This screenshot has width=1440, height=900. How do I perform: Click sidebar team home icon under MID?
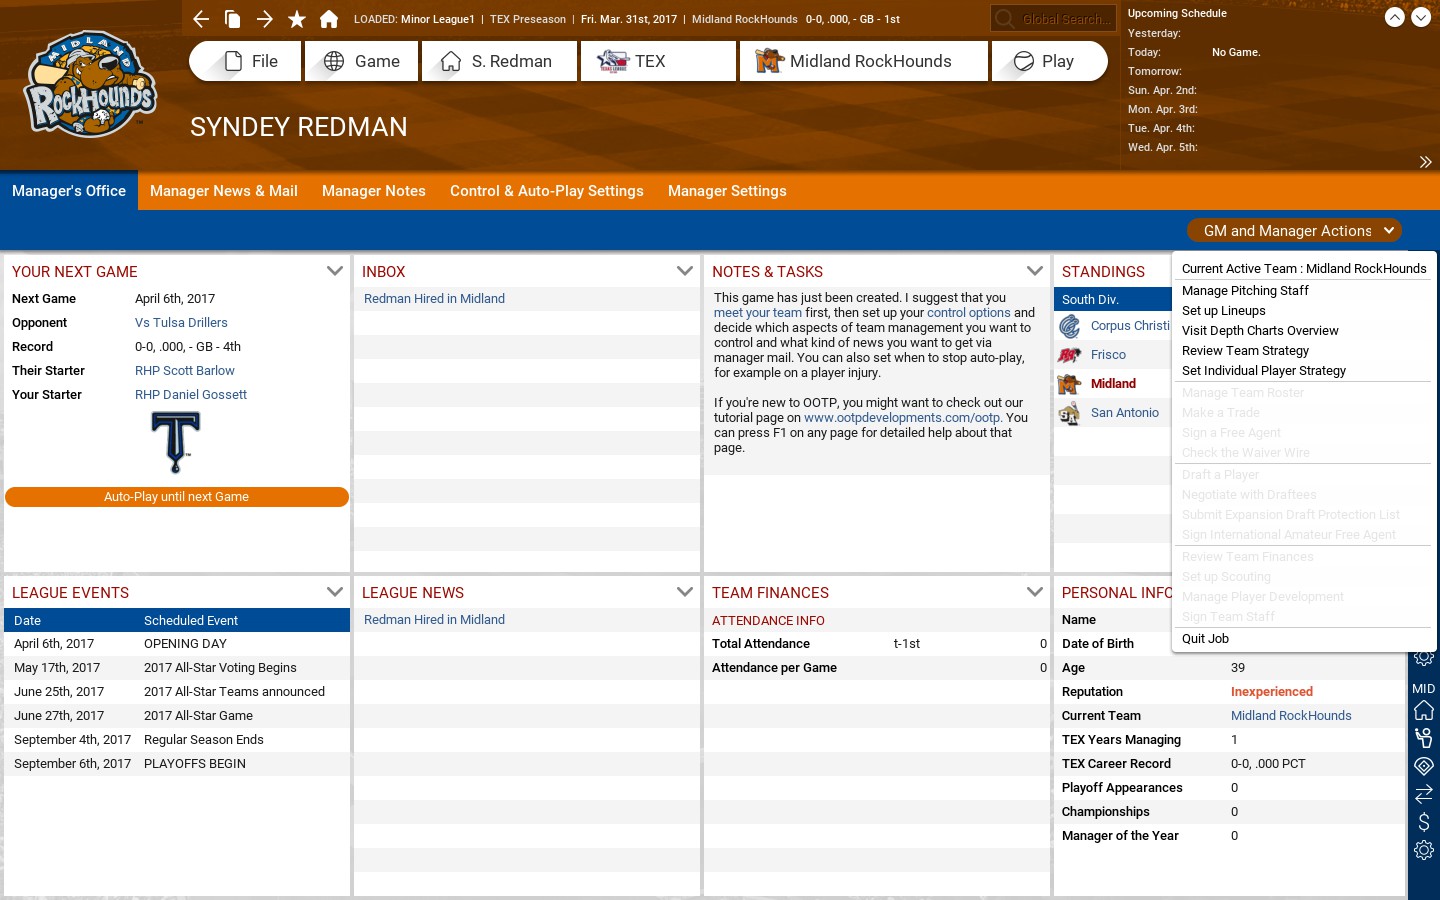[x=1424, y=710]
